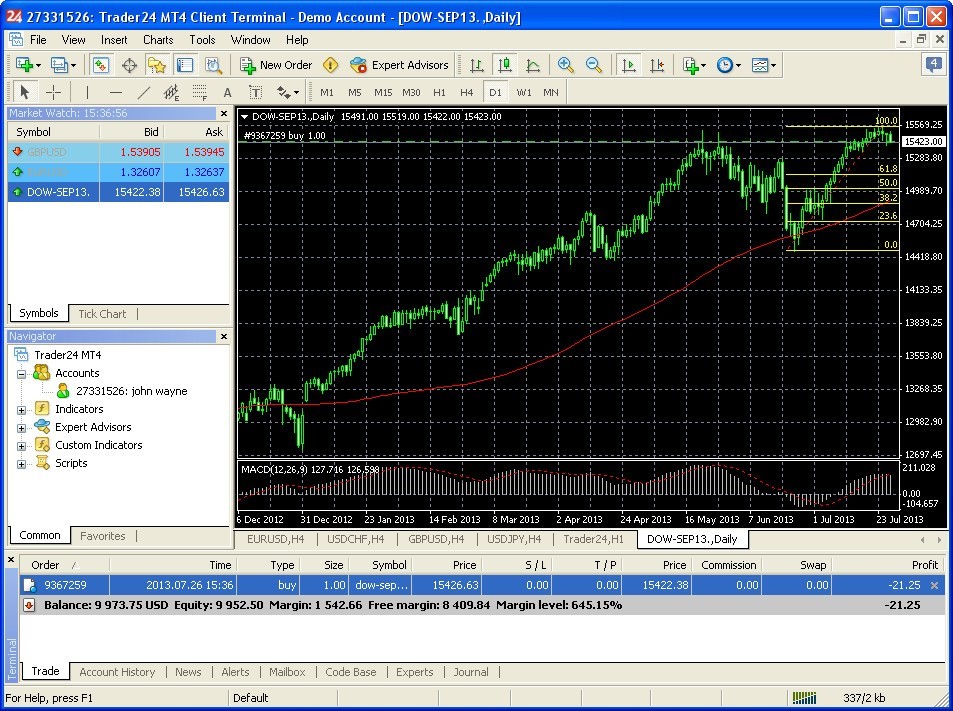This screenshot has width=953, height=711.
Task: Close the open buy order 9367259
Action: [x=935, y=585]
